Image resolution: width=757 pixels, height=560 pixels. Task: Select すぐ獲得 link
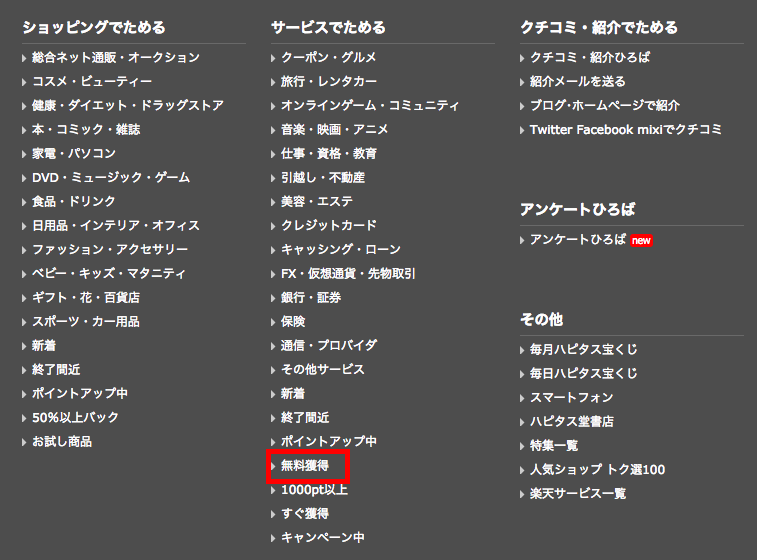305,514
